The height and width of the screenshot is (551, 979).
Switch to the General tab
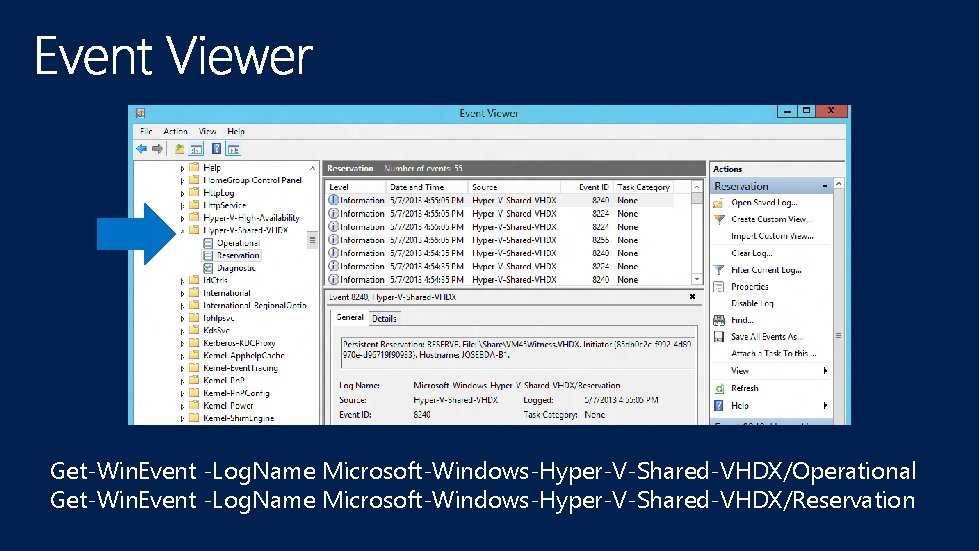click(350, 318)
